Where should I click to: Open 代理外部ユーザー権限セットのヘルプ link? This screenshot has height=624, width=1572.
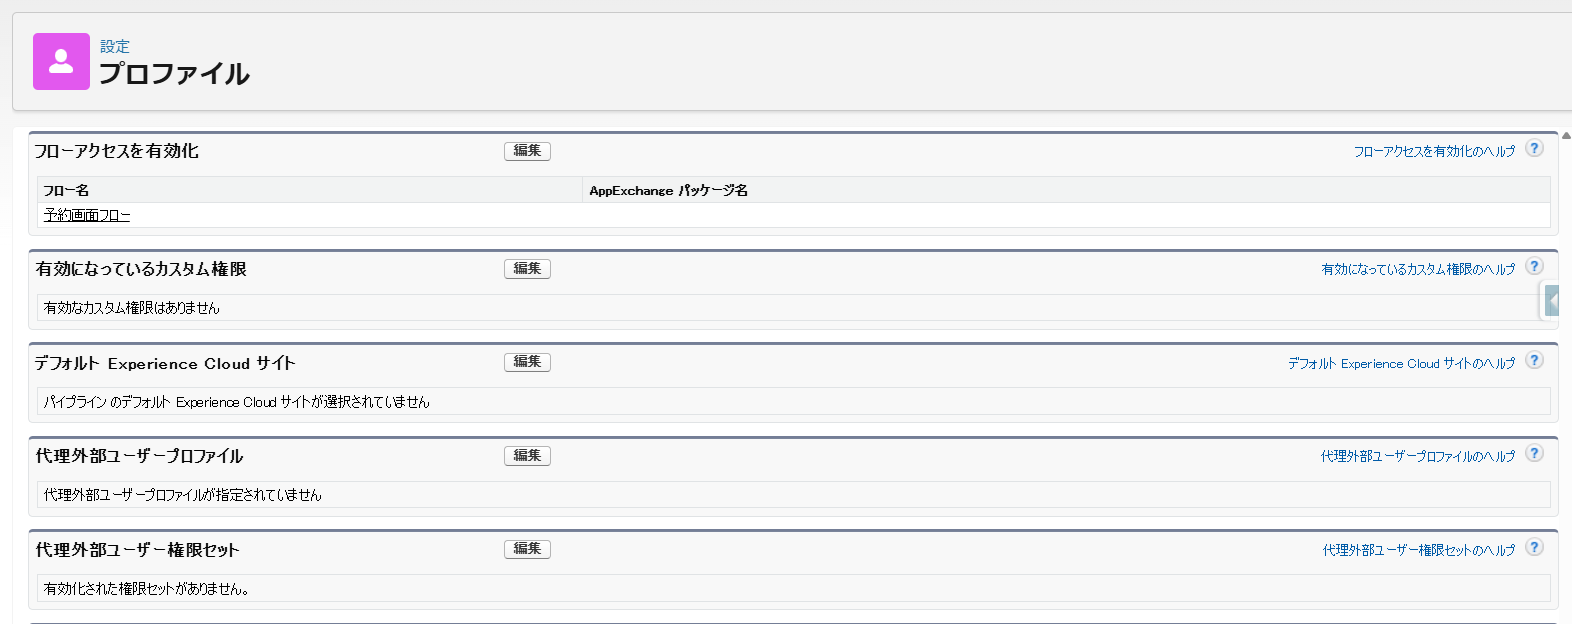tap(1419, 550)
